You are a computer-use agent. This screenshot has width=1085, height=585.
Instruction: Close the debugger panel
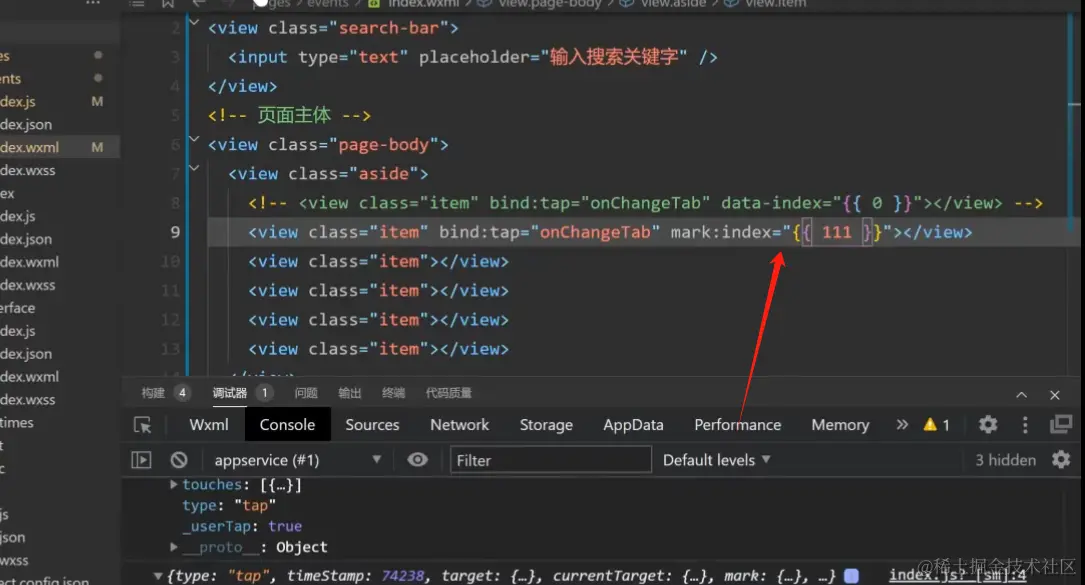point(1055,395)
